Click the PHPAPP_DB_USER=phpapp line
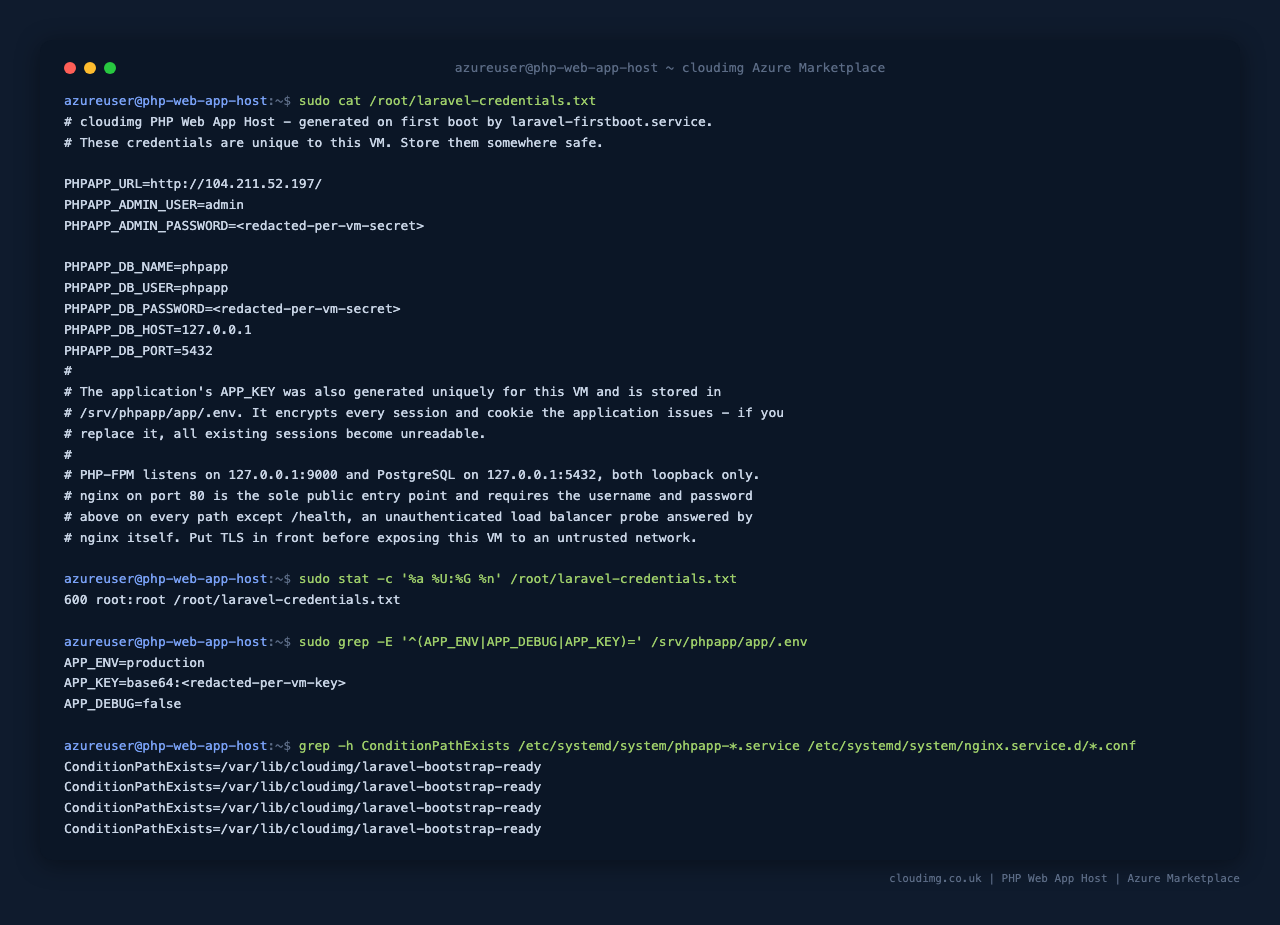 click(x=146, y=288)
